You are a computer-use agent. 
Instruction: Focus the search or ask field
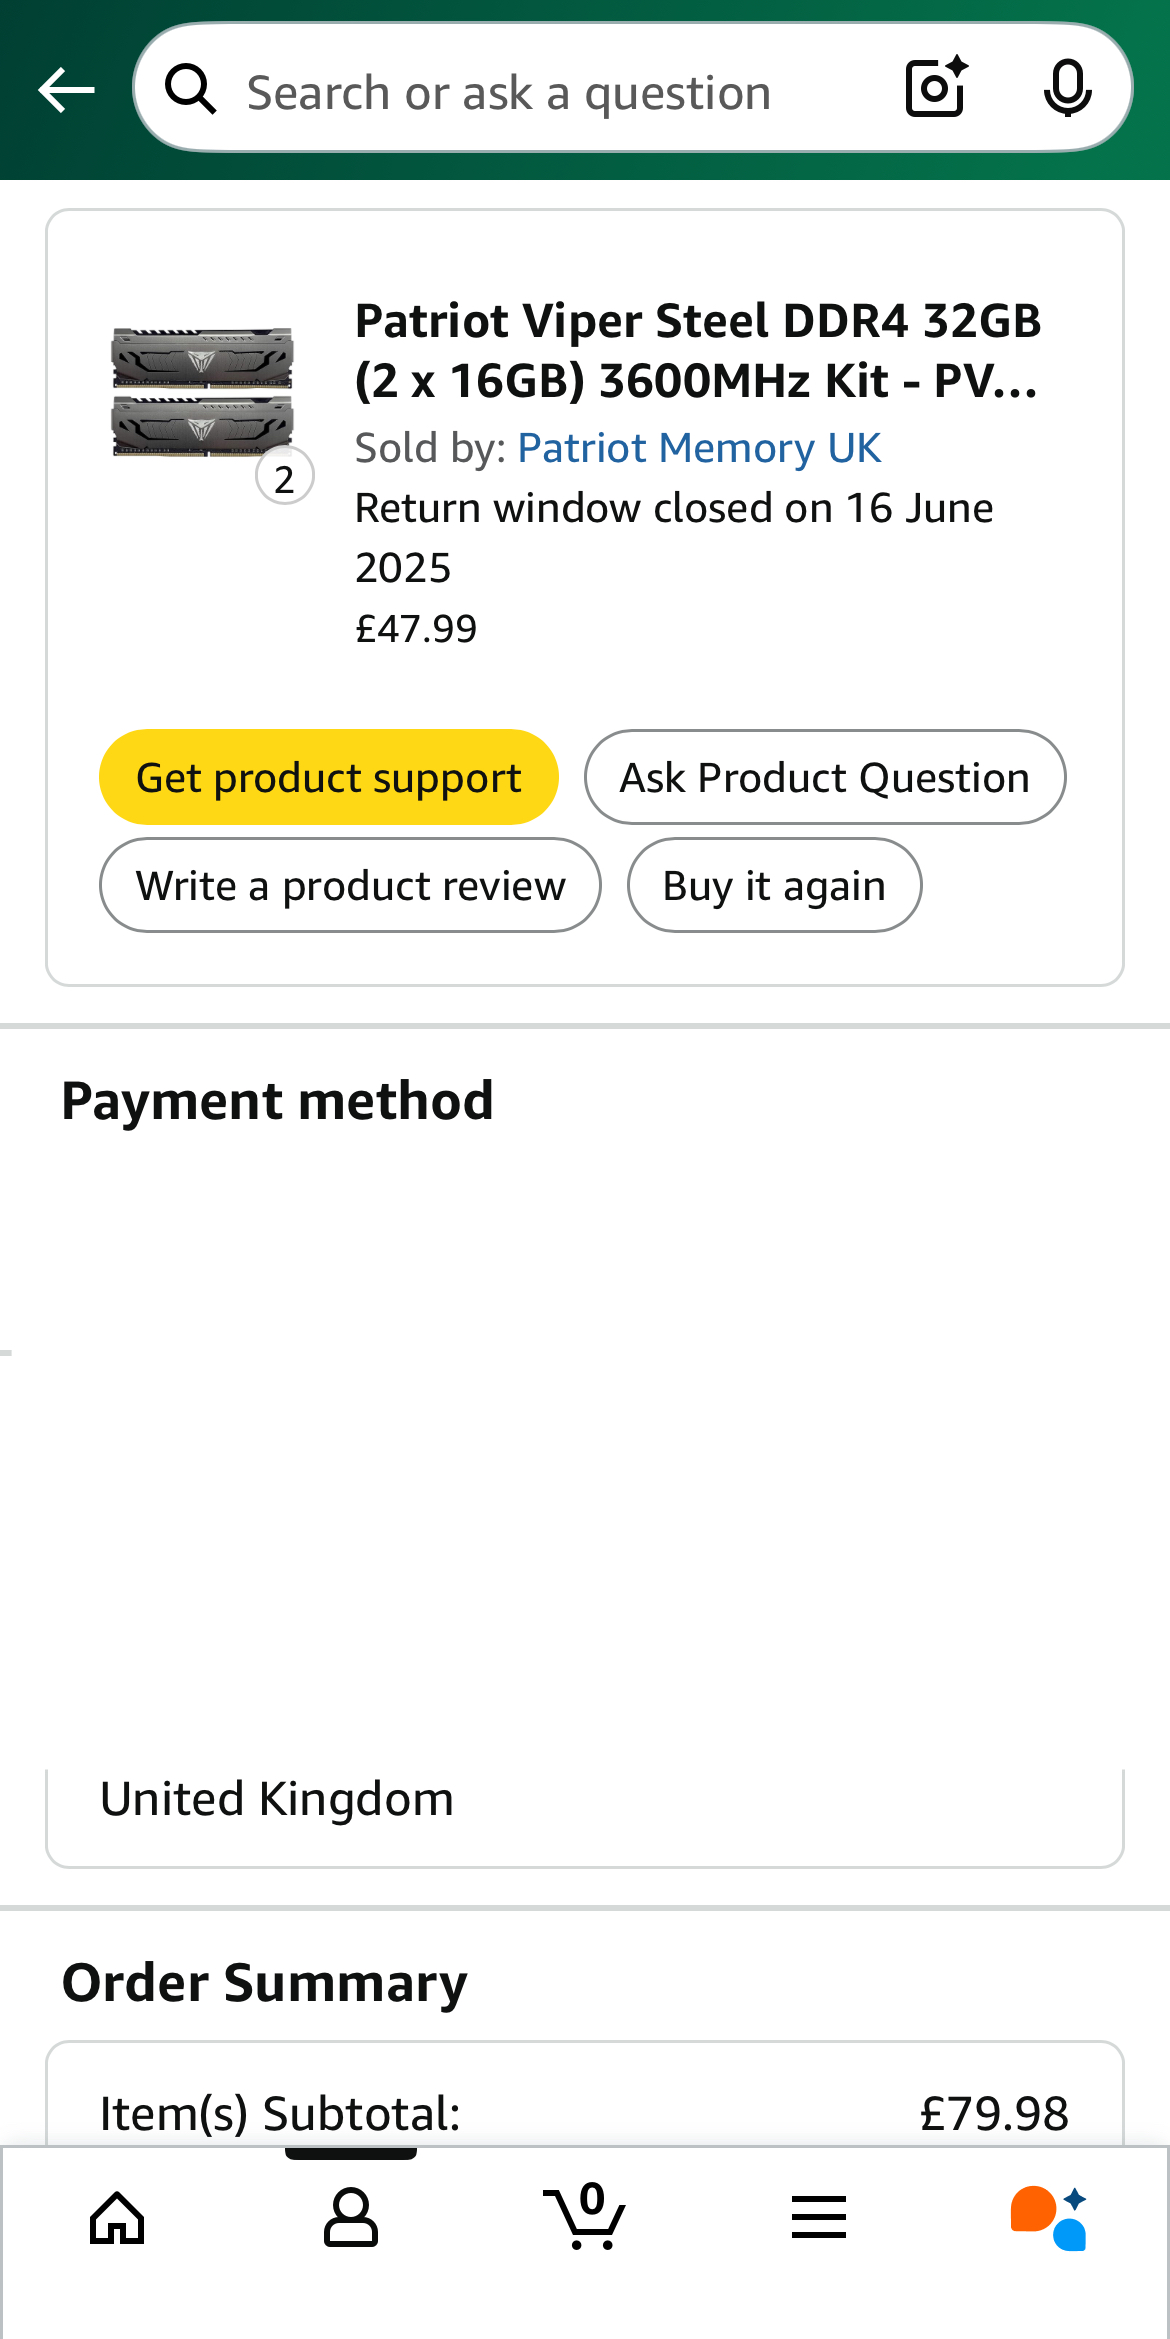pyautogui.click(x=540, y=92)
